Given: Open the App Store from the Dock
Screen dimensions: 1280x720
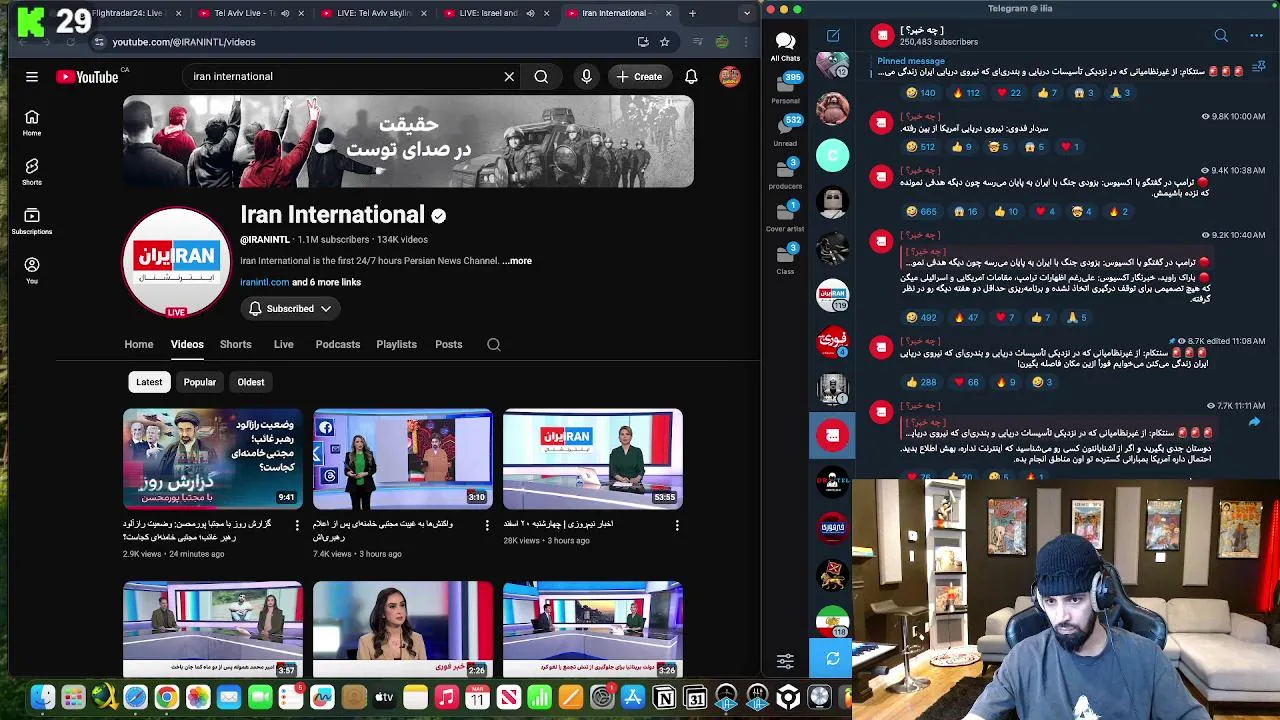Looking at the screenshot, I should [x=633, y=697].
